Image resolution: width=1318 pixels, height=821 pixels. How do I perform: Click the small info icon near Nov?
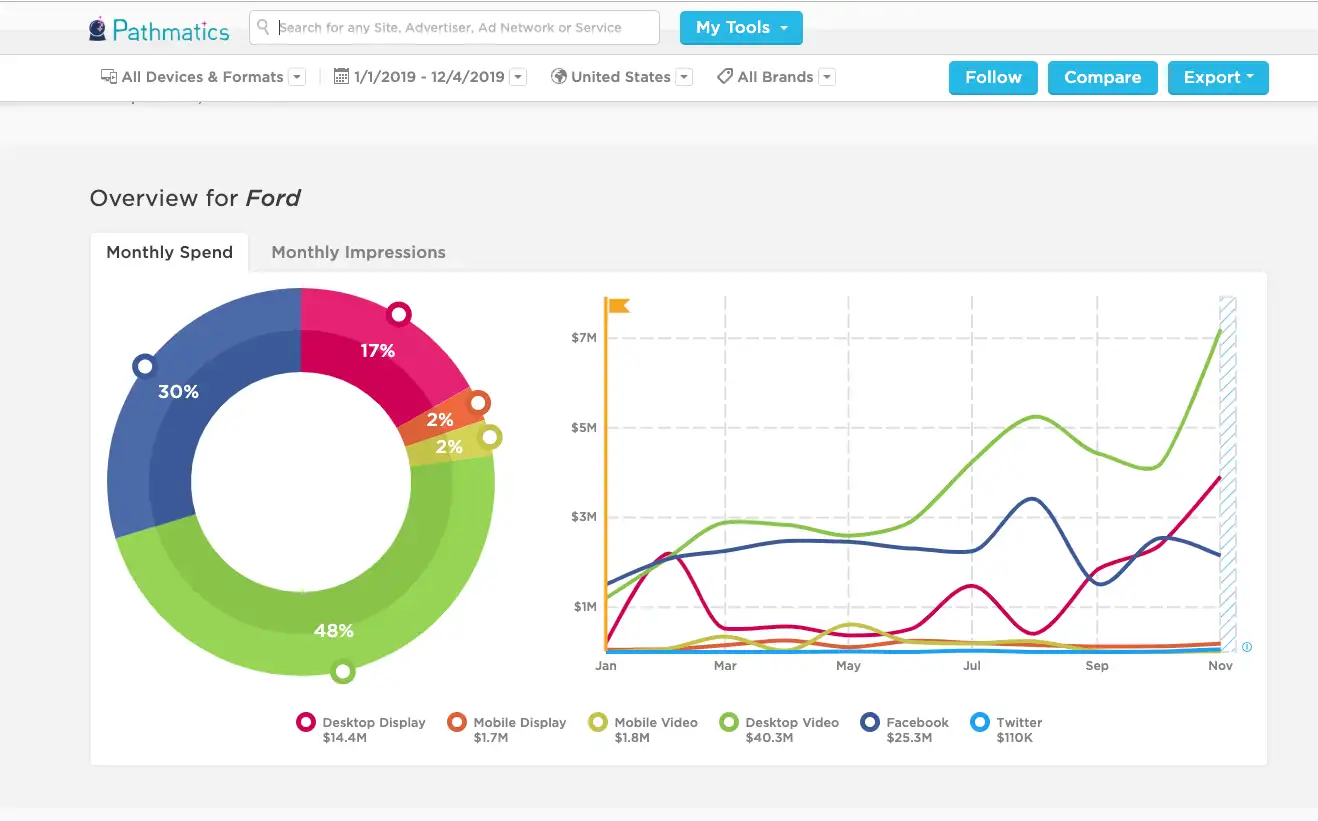click(x=1247, y=647)
